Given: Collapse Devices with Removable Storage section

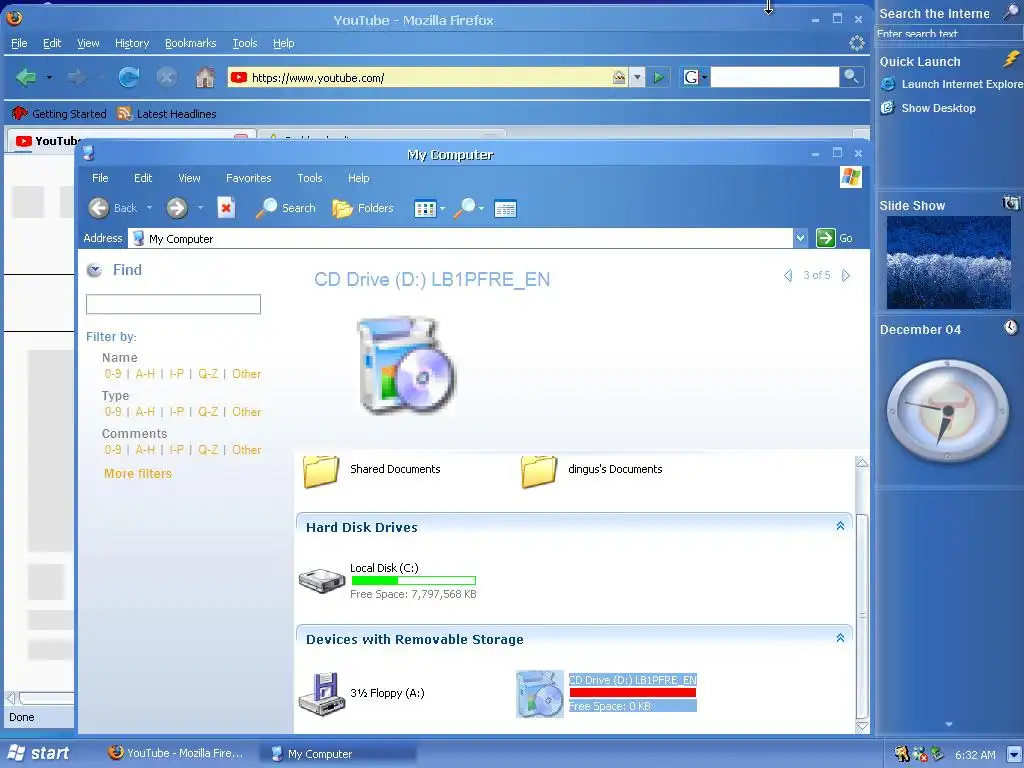Looking at the screenshot, I should point(840,638).
